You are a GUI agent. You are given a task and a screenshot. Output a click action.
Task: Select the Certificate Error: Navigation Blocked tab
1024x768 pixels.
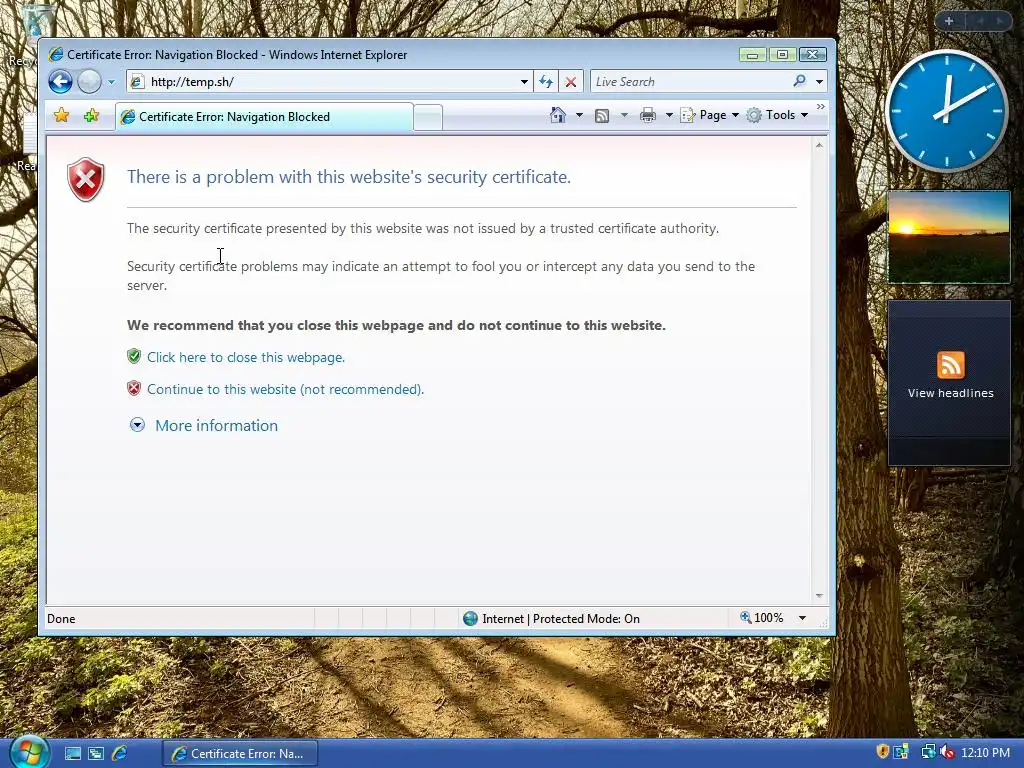[x=264, y=117]
